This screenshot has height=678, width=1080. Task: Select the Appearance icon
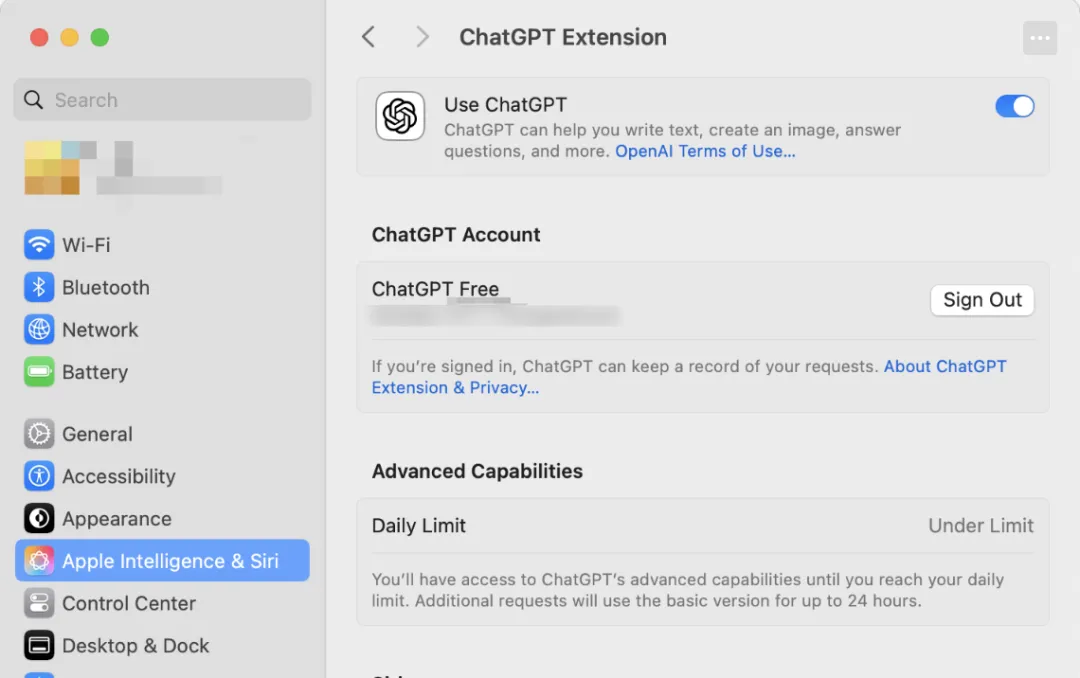tap(39, 519)
